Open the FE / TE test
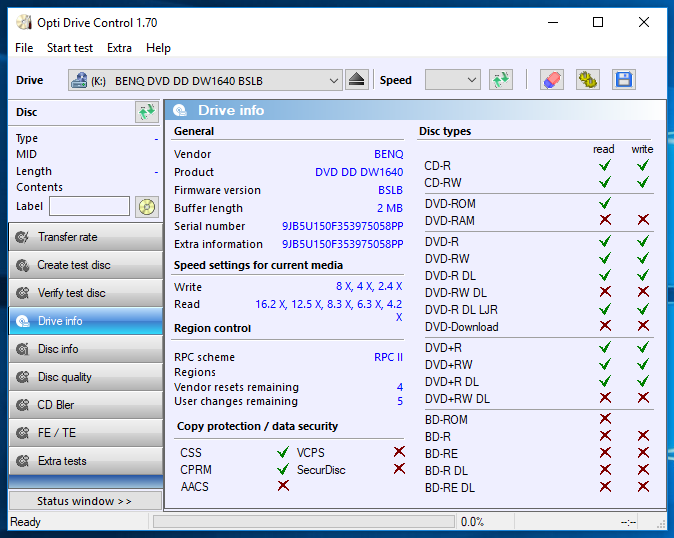Viewport: 674px width, 538px height. click(x=86, y=433)
